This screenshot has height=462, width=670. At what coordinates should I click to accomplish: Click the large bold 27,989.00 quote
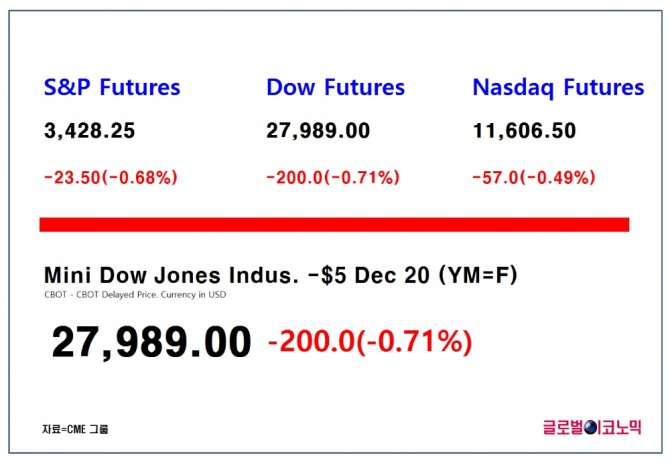(x=151, y=342)
